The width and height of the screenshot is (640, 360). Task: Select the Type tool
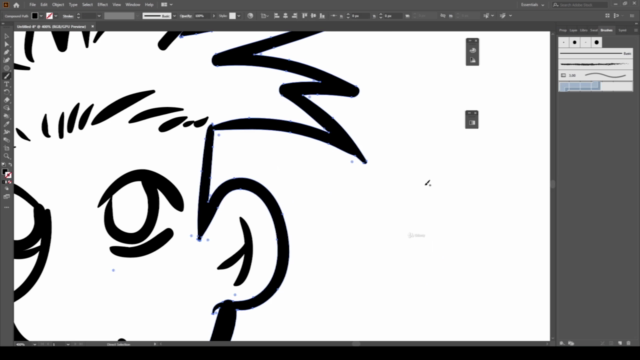[7, 84]
